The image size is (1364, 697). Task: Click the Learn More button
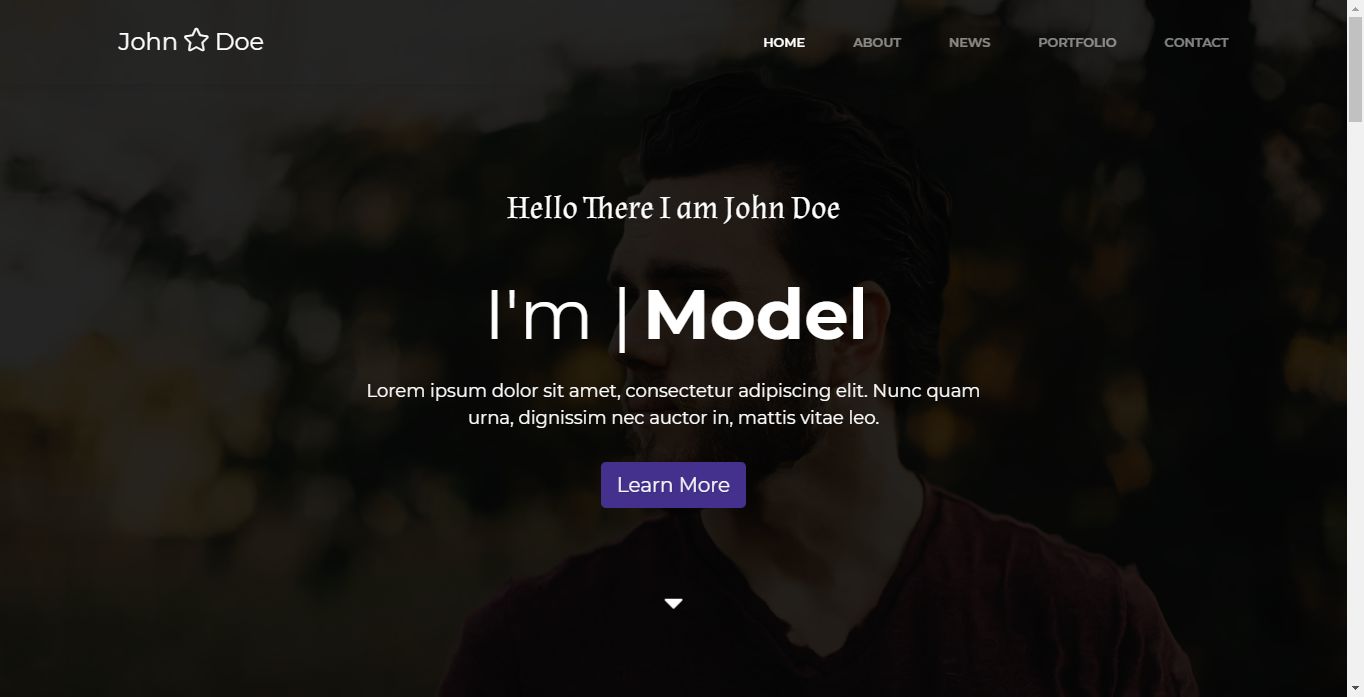[673, 485]
